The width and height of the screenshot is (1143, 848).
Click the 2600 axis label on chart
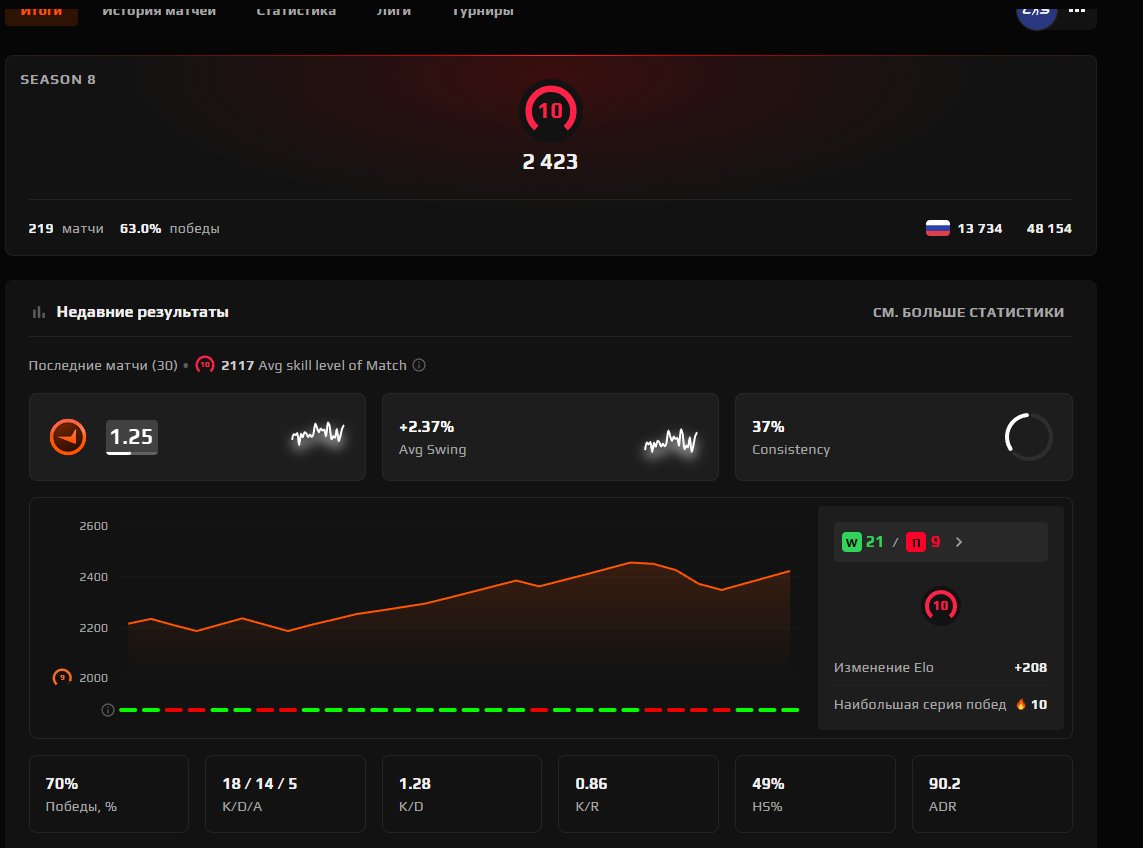[93, 526]
